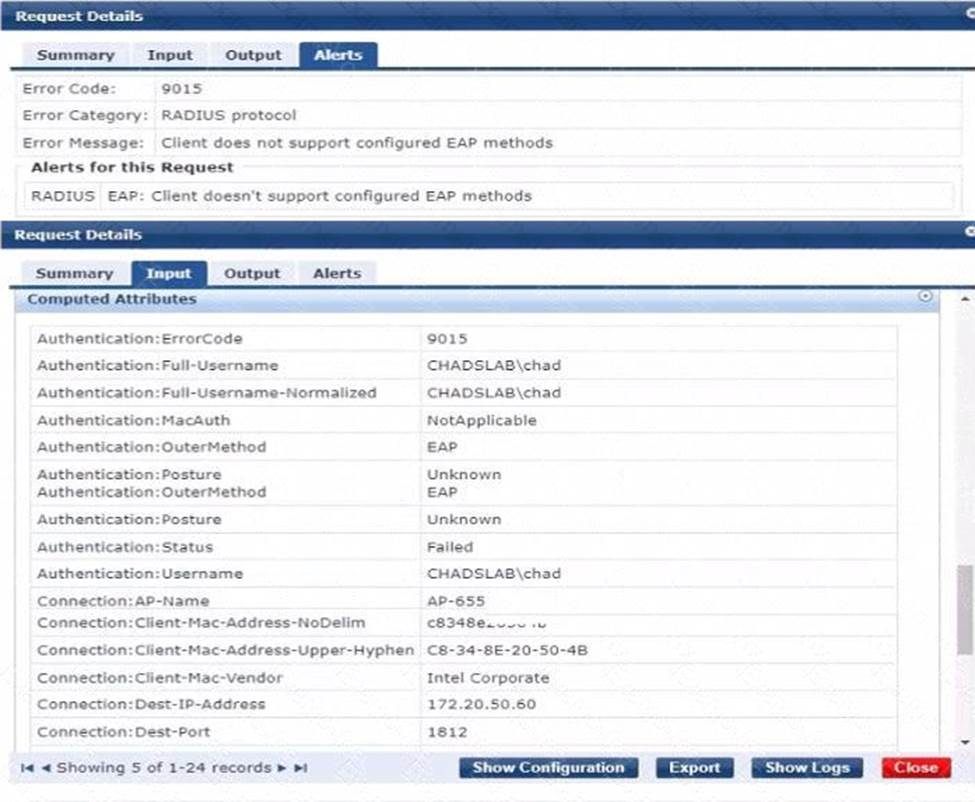
Task: Close the lower Request Details dialog via X
Action: [x=969, y=231]
